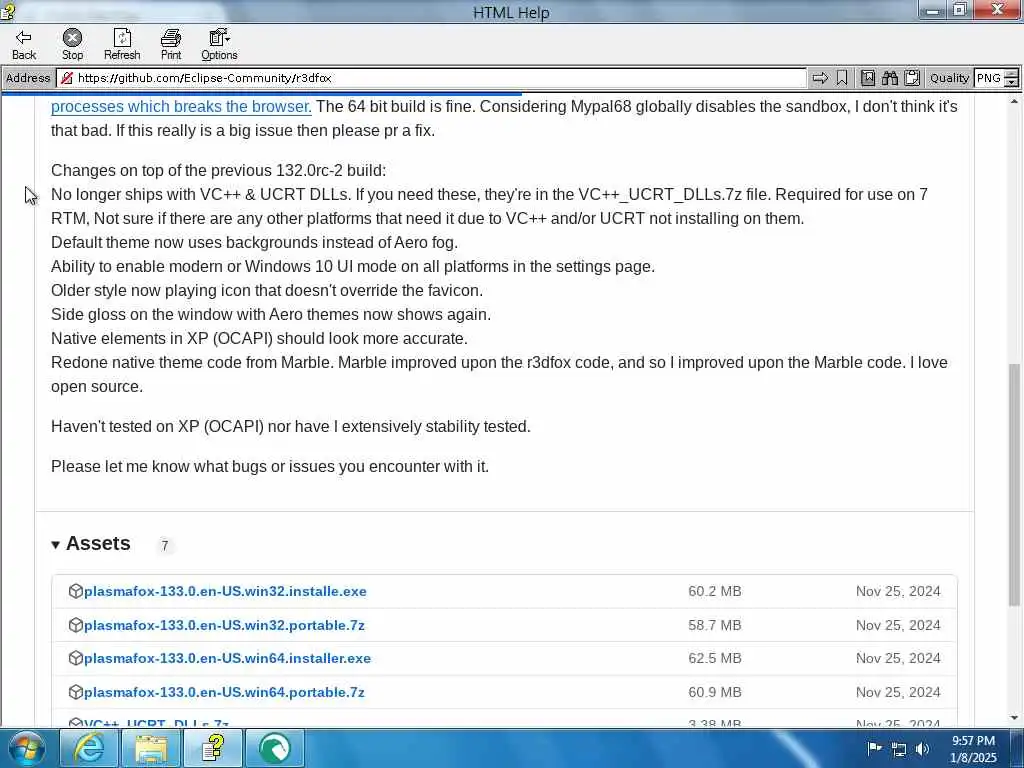This screenshot has height=768, width=1024.
Task: Click the taskbar clock showing 9:57 PM
Action: tap(973, 749)
